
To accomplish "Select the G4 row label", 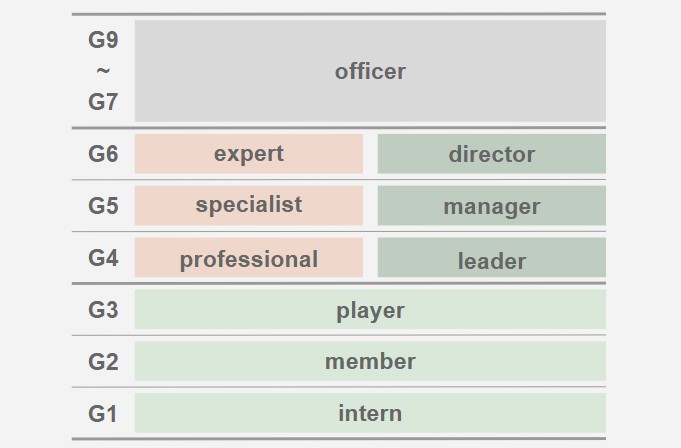I will tap(103, 258).
